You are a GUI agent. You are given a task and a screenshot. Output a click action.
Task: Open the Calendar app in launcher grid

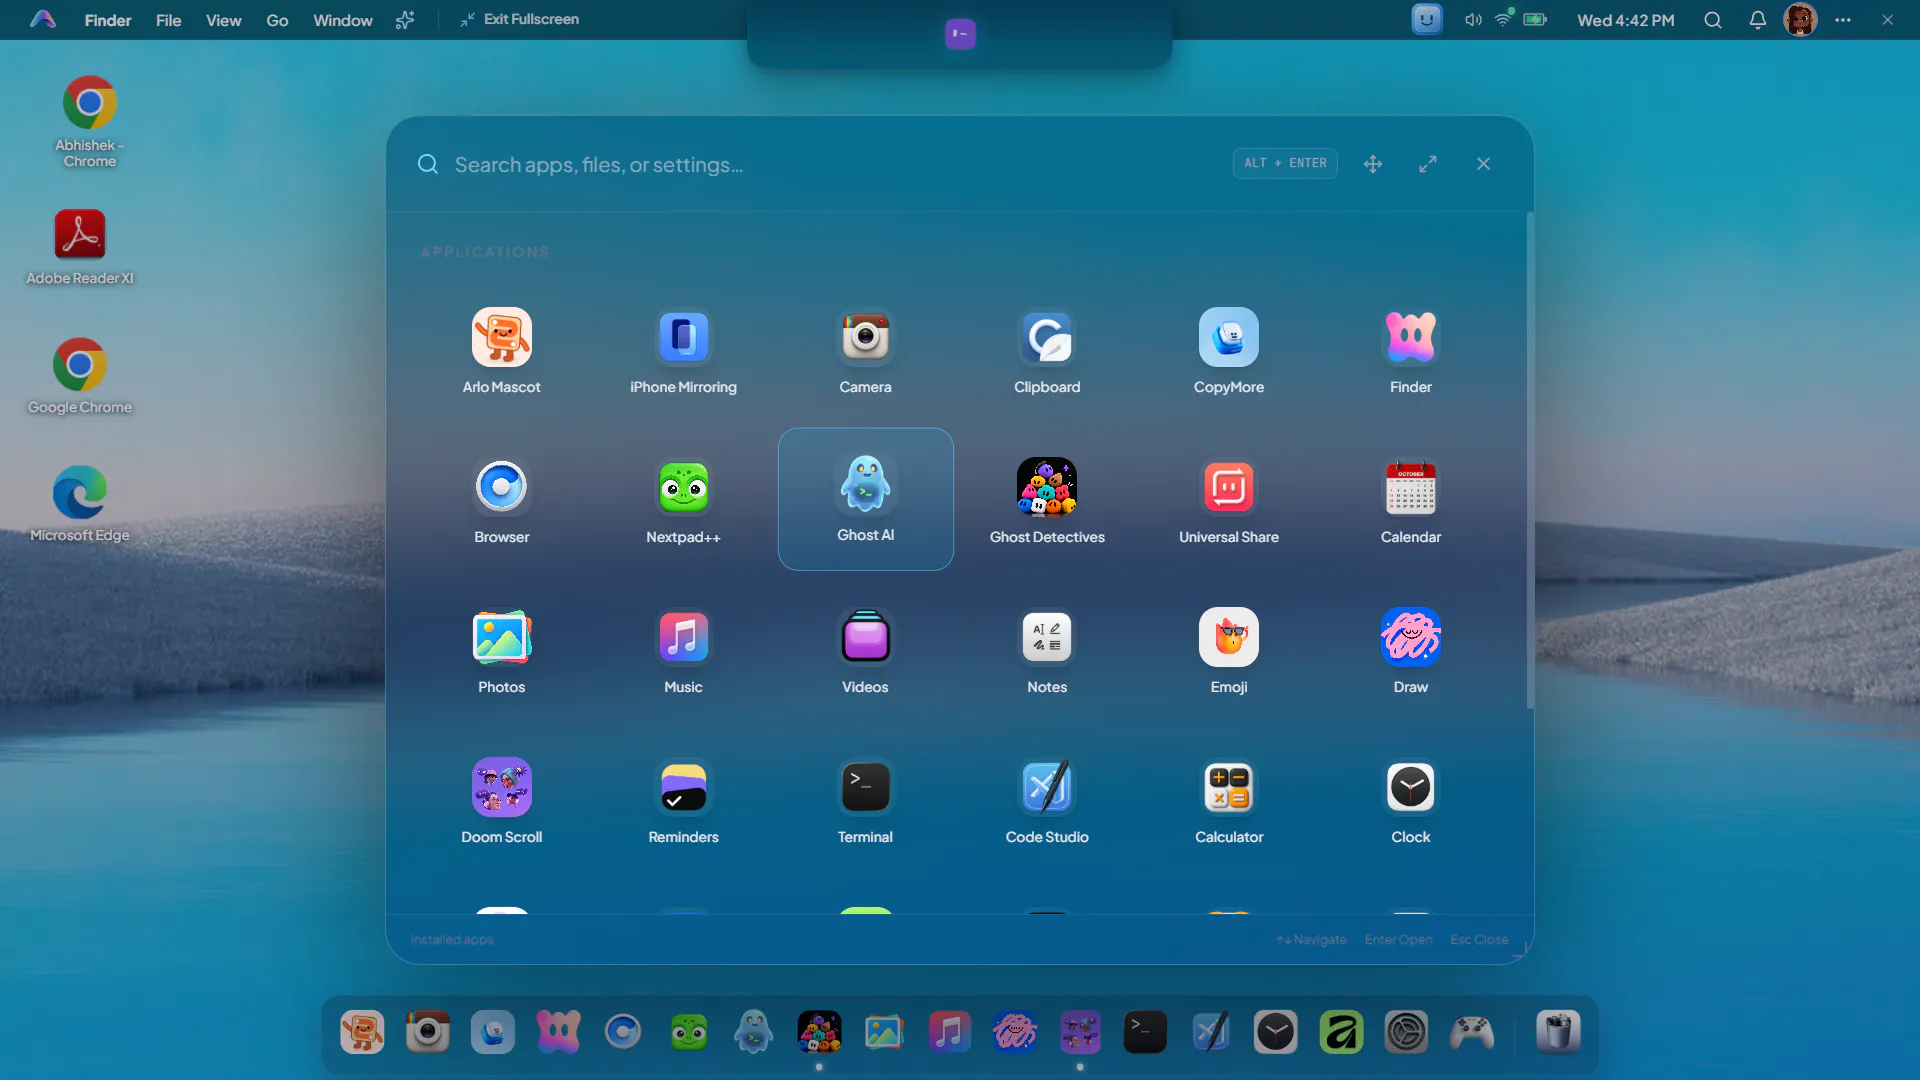[1411, 500]
